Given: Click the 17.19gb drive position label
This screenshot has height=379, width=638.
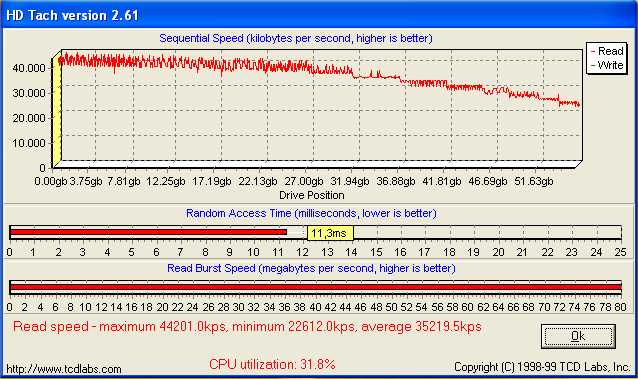Looking at the screenshot, I should pos(212,181).
